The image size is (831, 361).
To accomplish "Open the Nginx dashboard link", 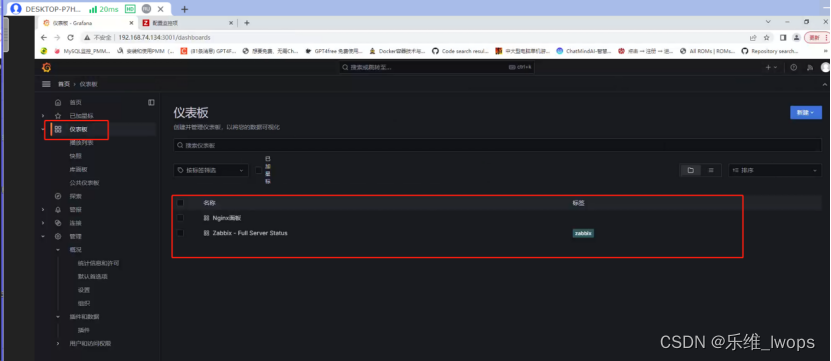I will [227, 218].
